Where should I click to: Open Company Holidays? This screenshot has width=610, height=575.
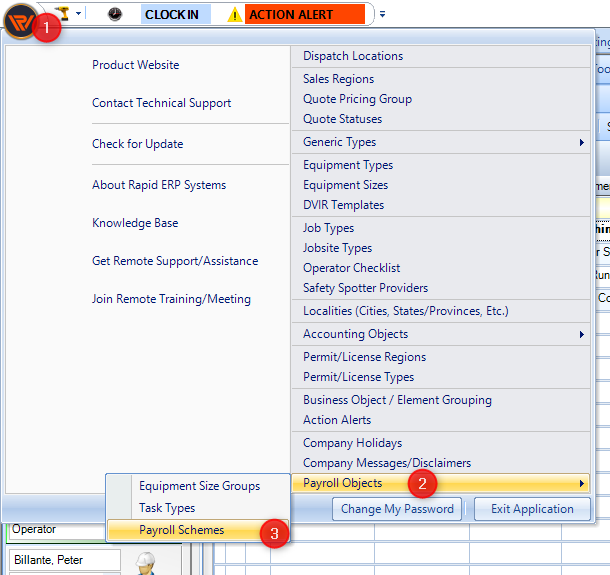click(x=440, y=443)
